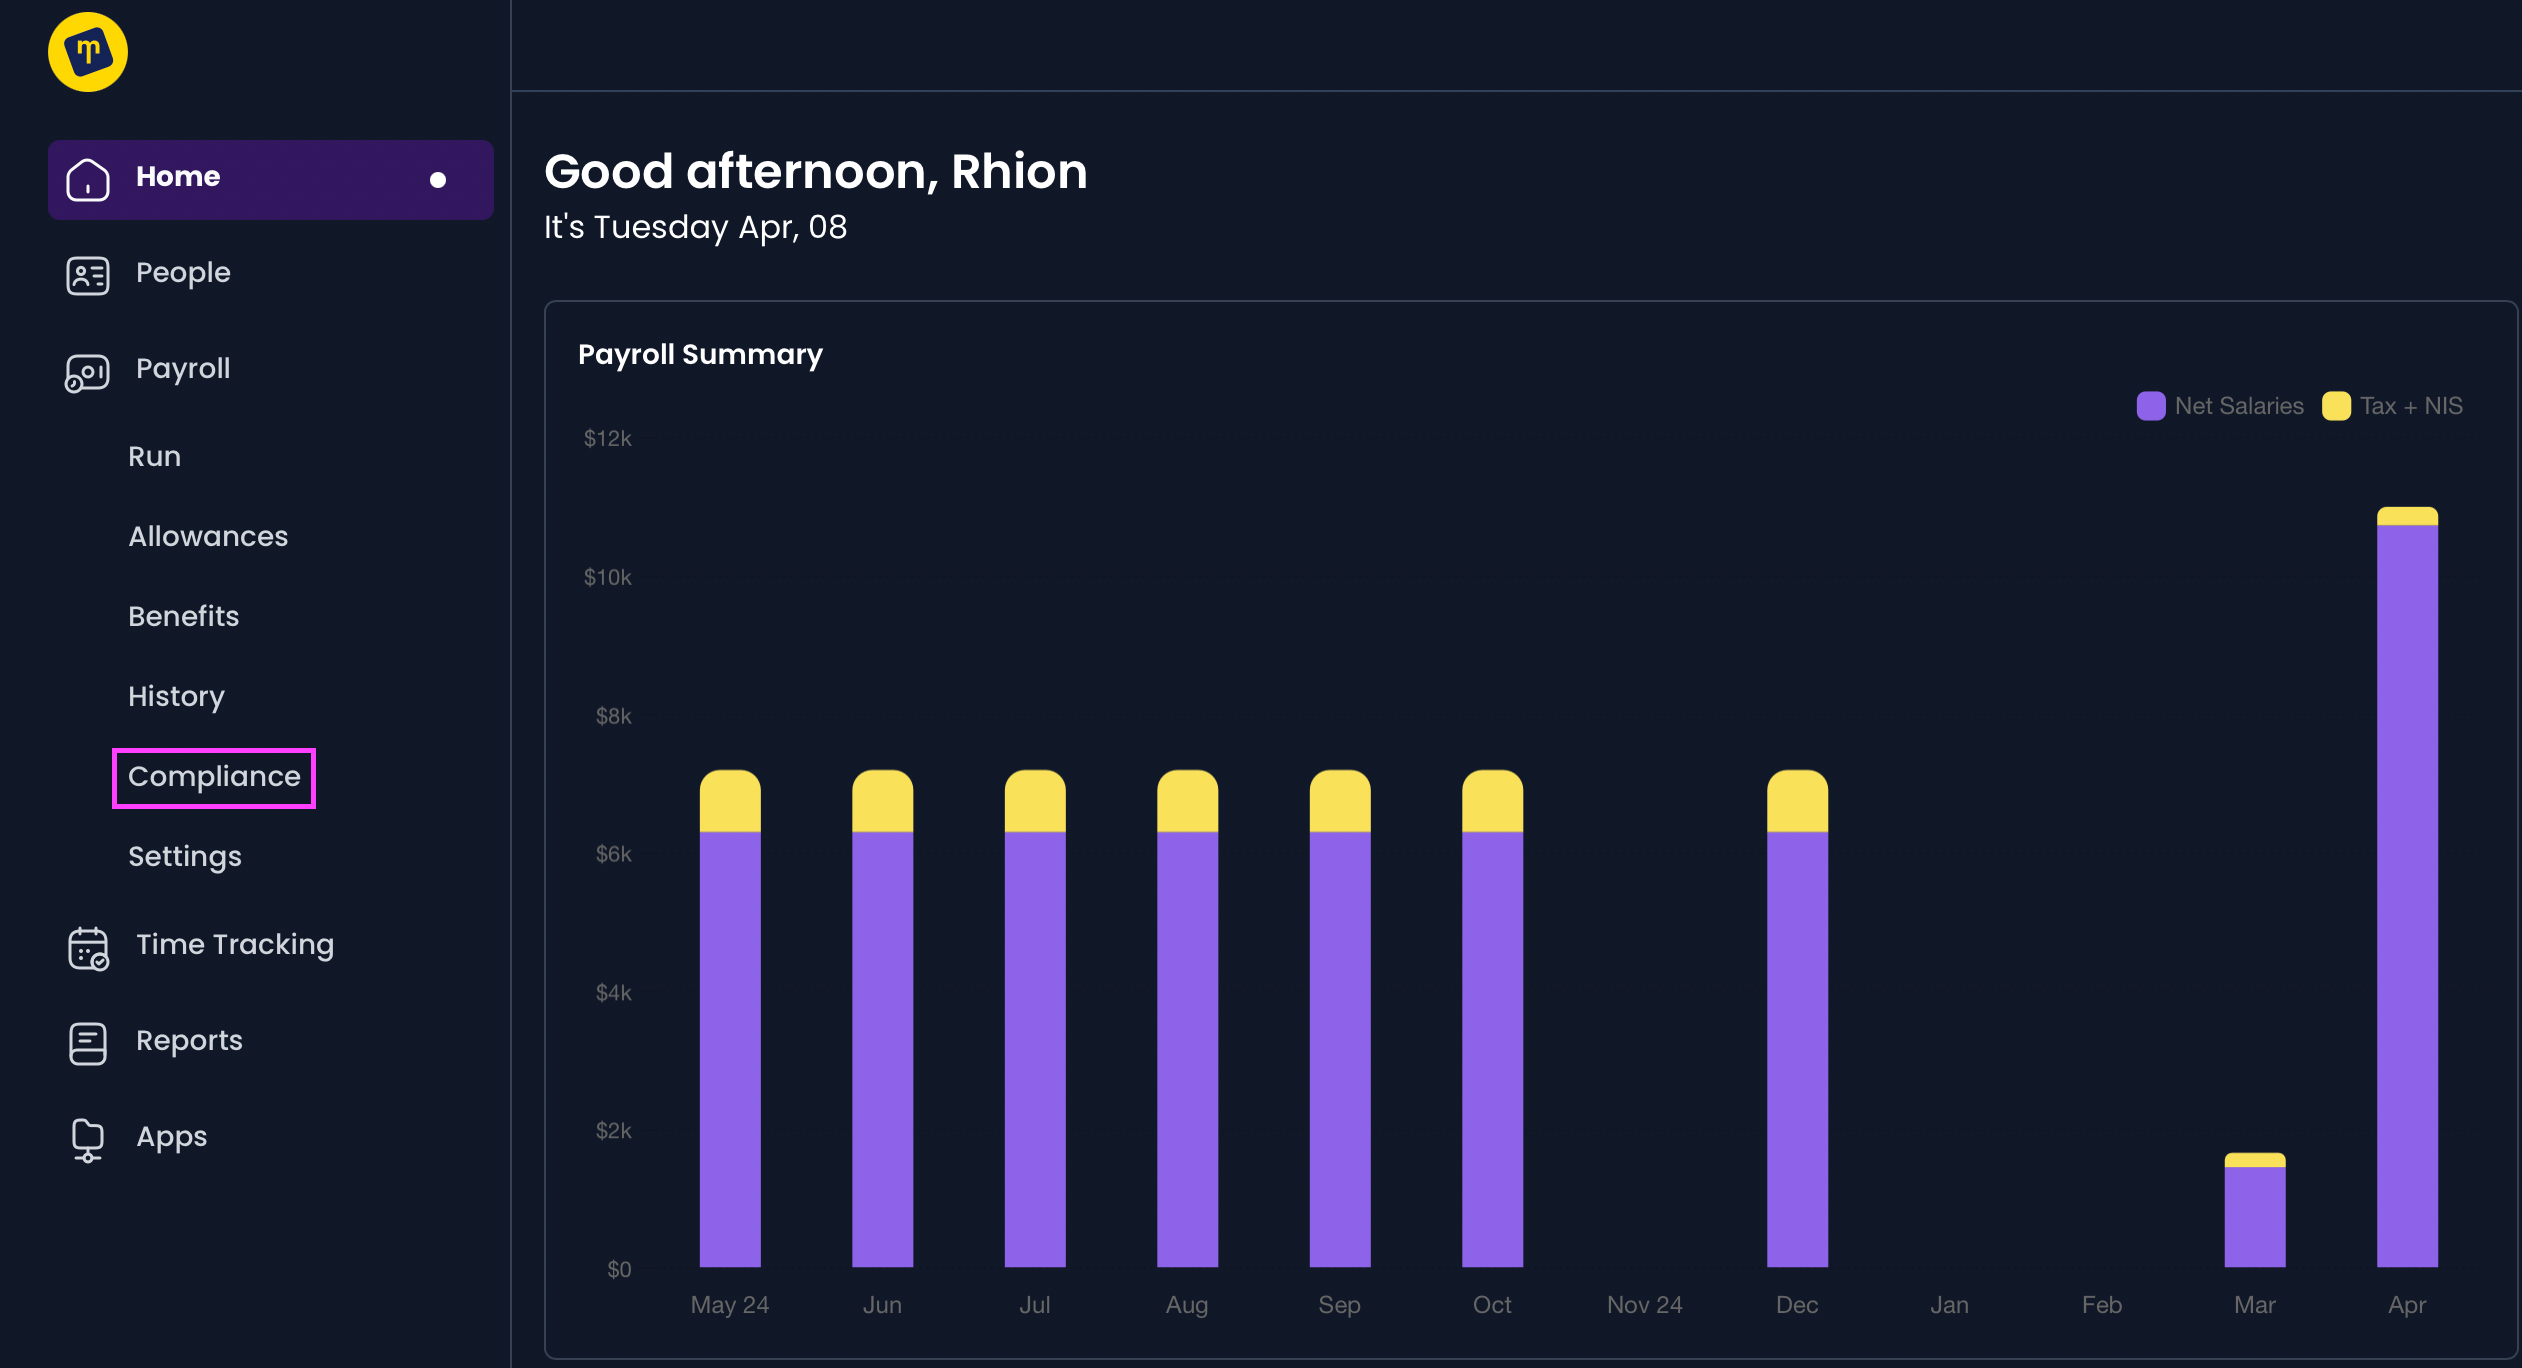The height and width of the screenshot is (1368, 2522).
Task: Click the Payroll money icon
Action: click(x=88, y=372)
